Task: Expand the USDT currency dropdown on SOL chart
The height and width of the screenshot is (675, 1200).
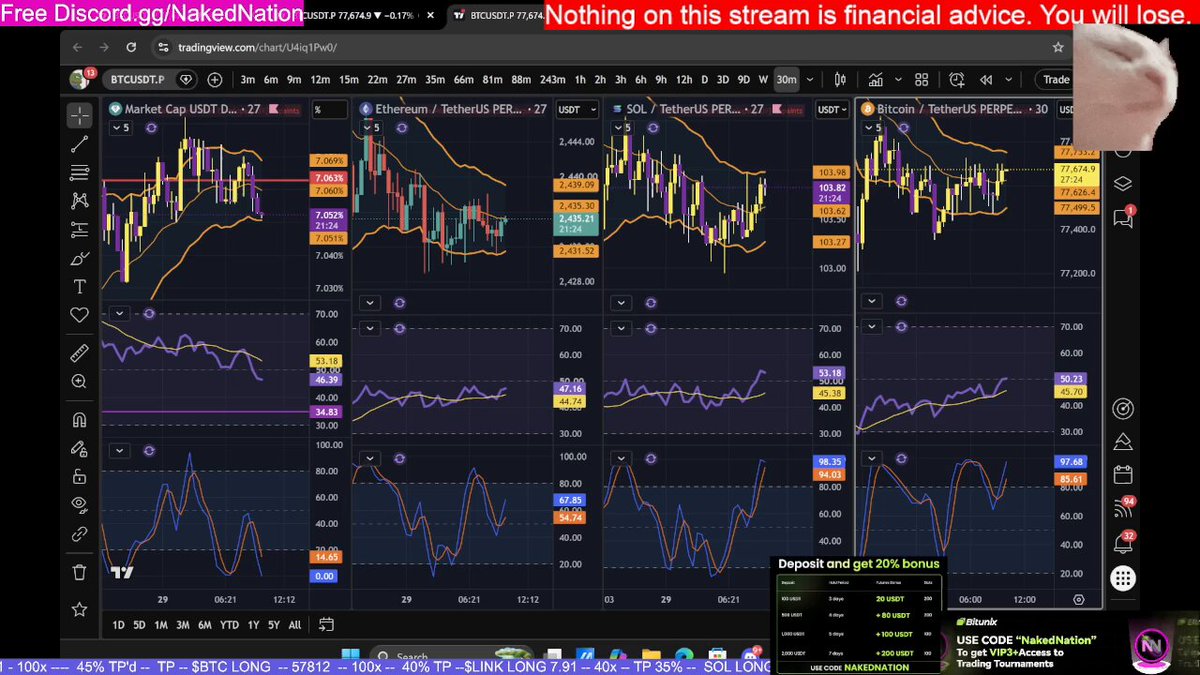Action: [832, 110]
